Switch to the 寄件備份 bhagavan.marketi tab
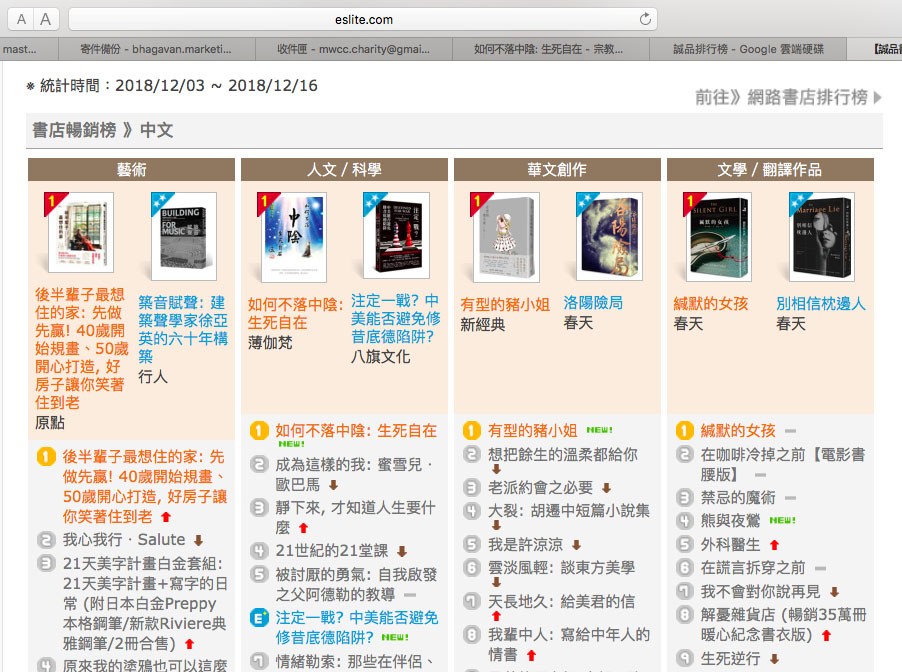Screen dimensions: 902x672 [x=156, y=49]
